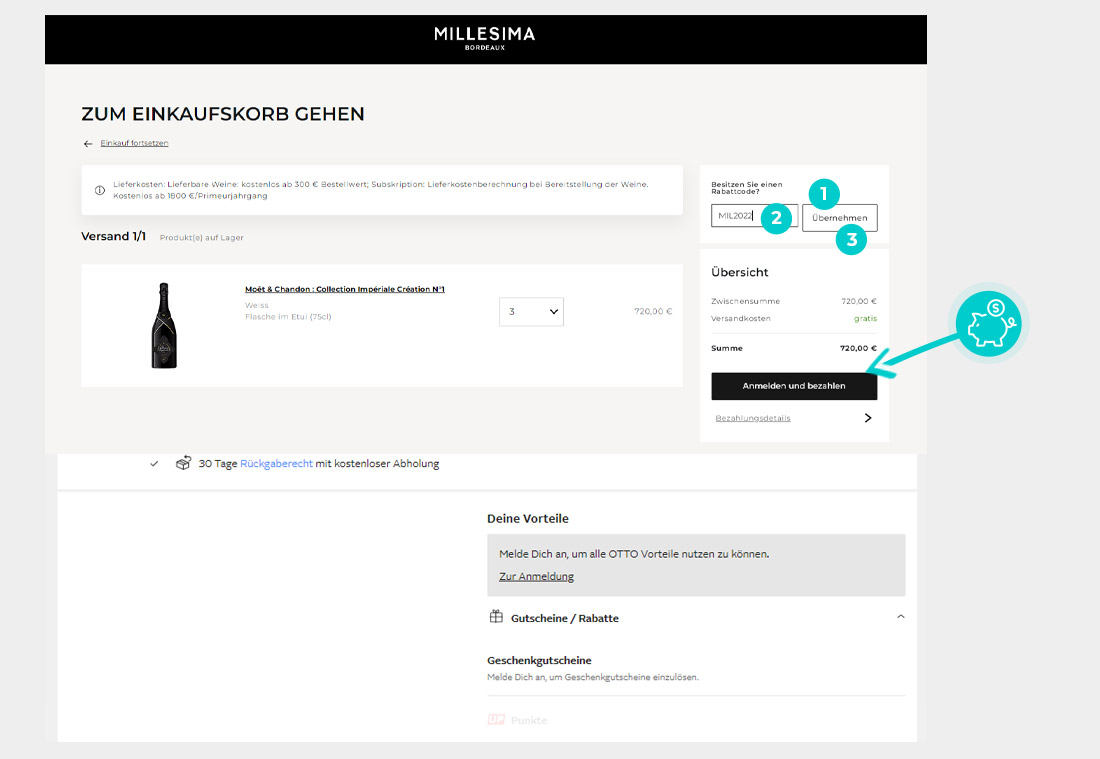This screenshot has height=759, width=1100.
Task: Click the Moët & Chandon bottle thumbnail
Action: tap(164, 325)
